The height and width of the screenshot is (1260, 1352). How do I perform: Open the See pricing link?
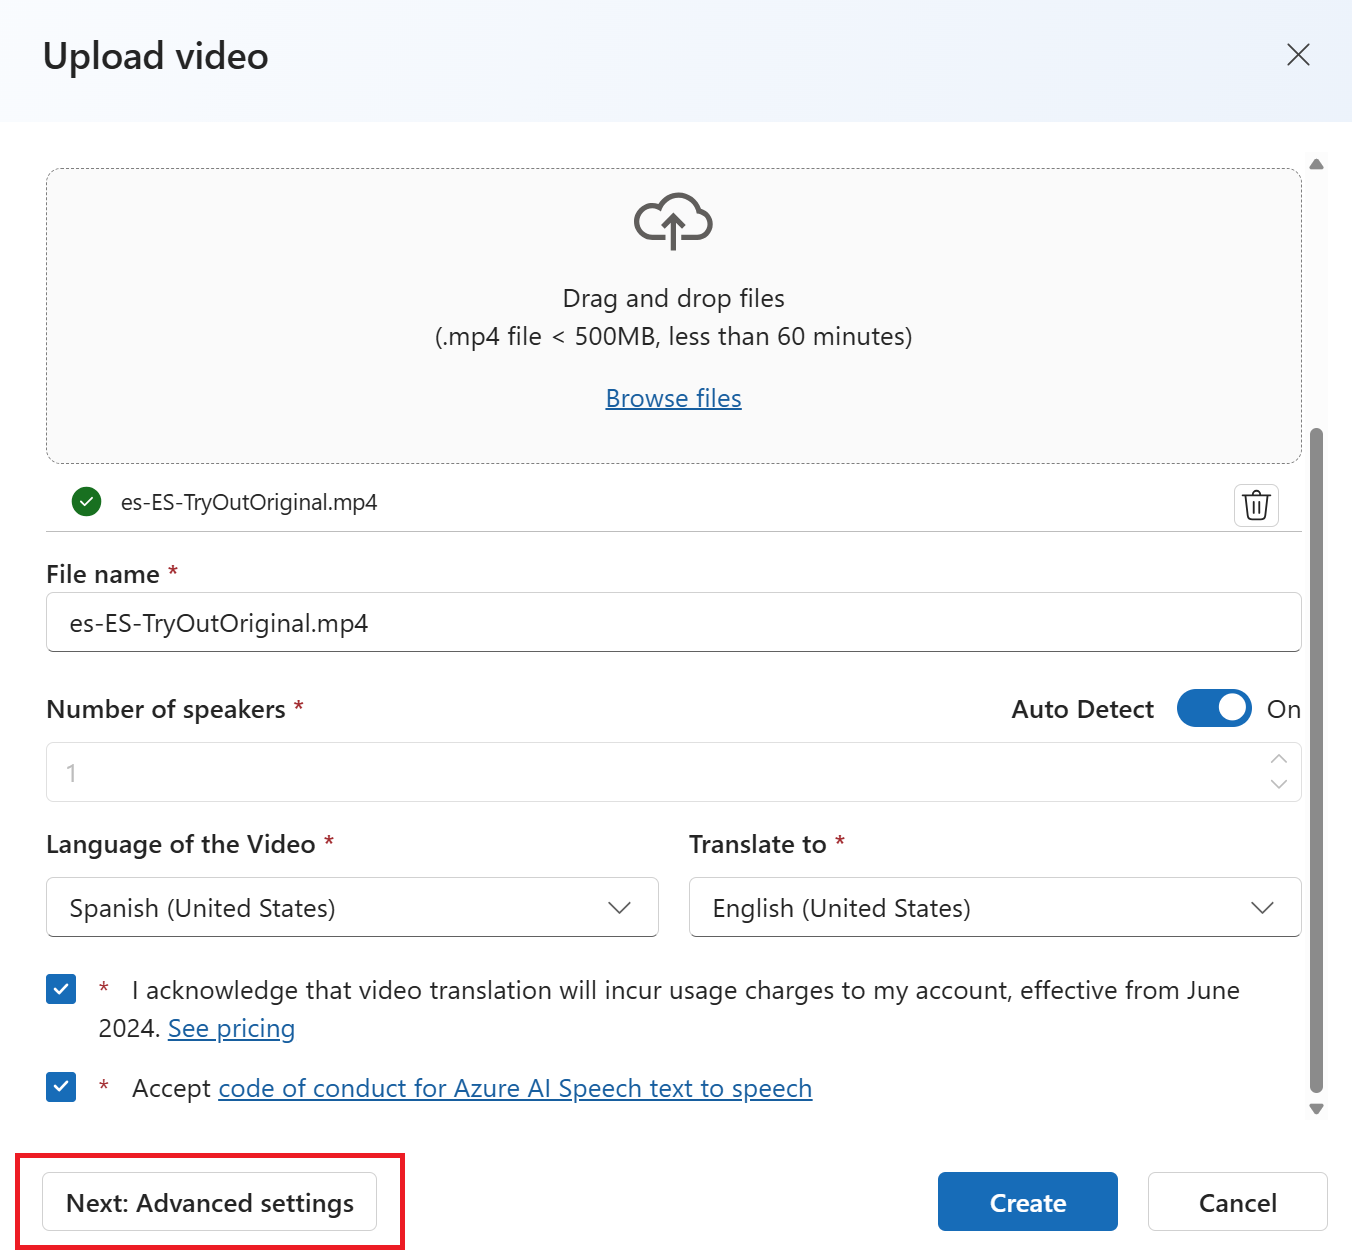pyautogui.click(x=231, y=1029)
